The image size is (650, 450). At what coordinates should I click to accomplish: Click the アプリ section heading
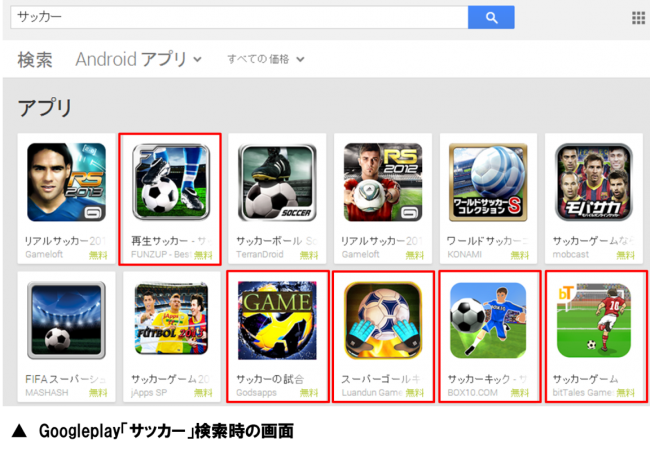coord(45,108)
